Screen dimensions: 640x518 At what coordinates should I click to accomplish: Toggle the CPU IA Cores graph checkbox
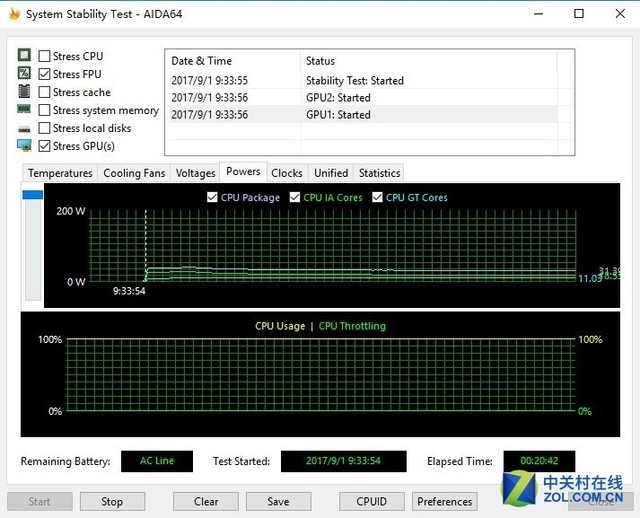click(x=295, y=197)
